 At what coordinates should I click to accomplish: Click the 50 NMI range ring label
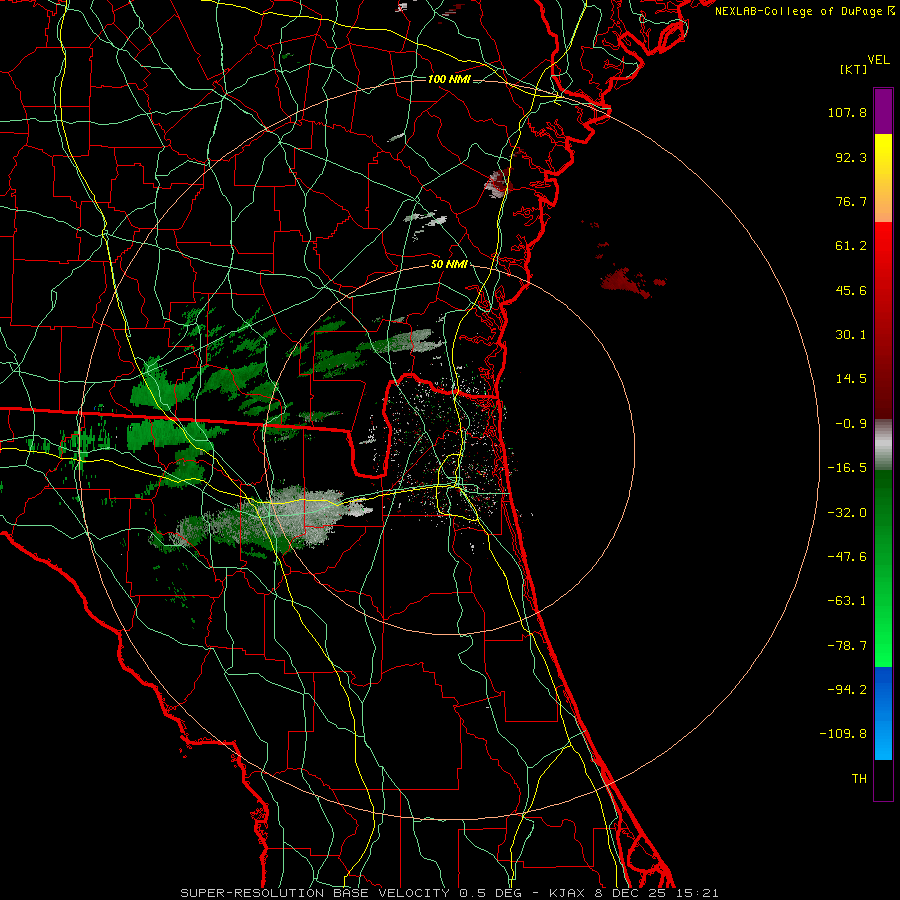449,265
